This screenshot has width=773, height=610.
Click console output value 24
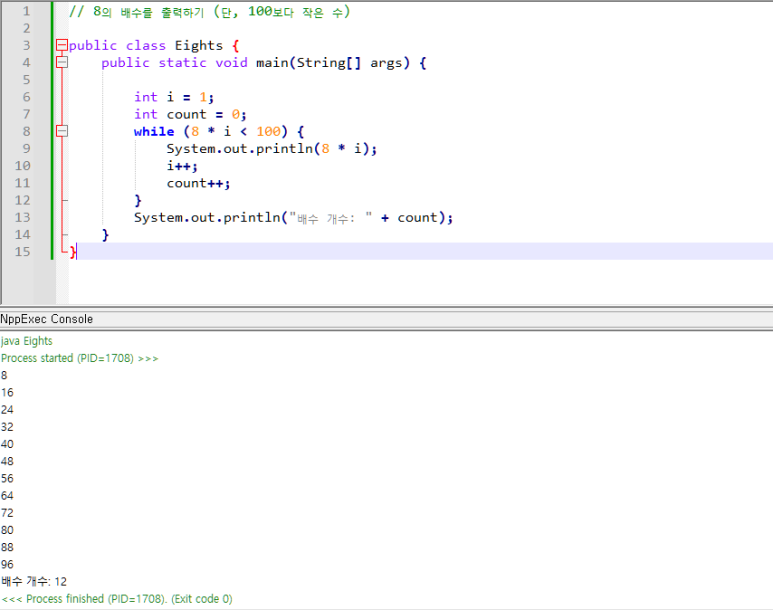click(x=7, y=410)
